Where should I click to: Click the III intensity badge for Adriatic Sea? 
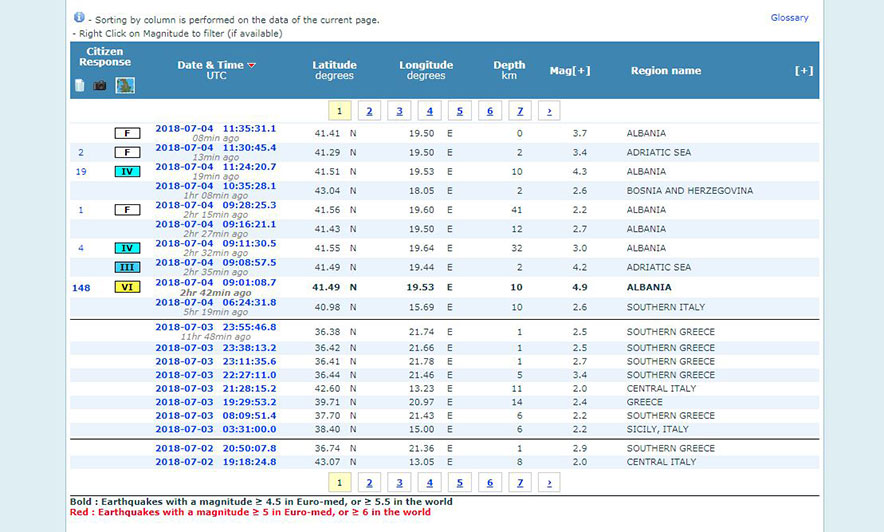[x=127, y=268]
